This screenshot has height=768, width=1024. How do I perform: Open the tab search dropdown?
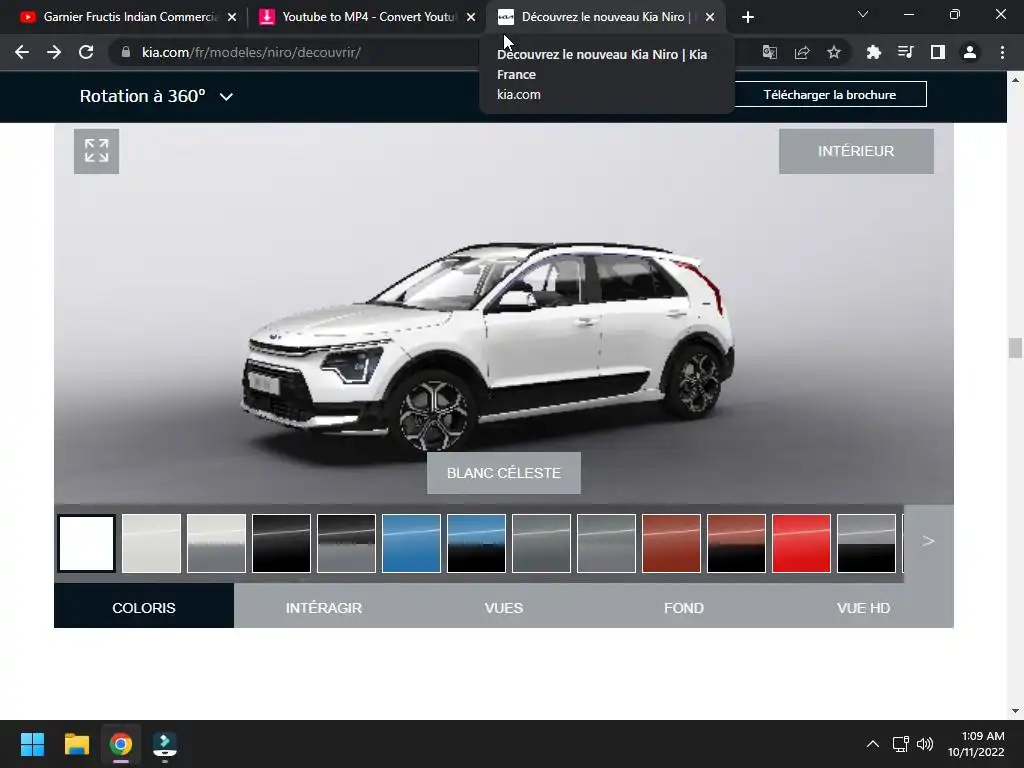tap(863, 14)
